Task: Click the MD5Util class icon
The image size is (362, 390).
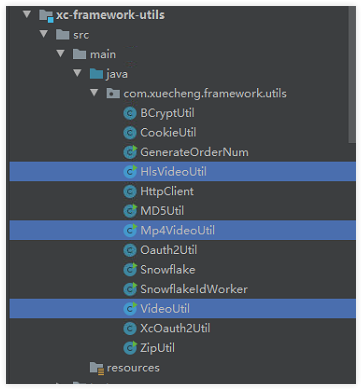Action: click(130, 211)
